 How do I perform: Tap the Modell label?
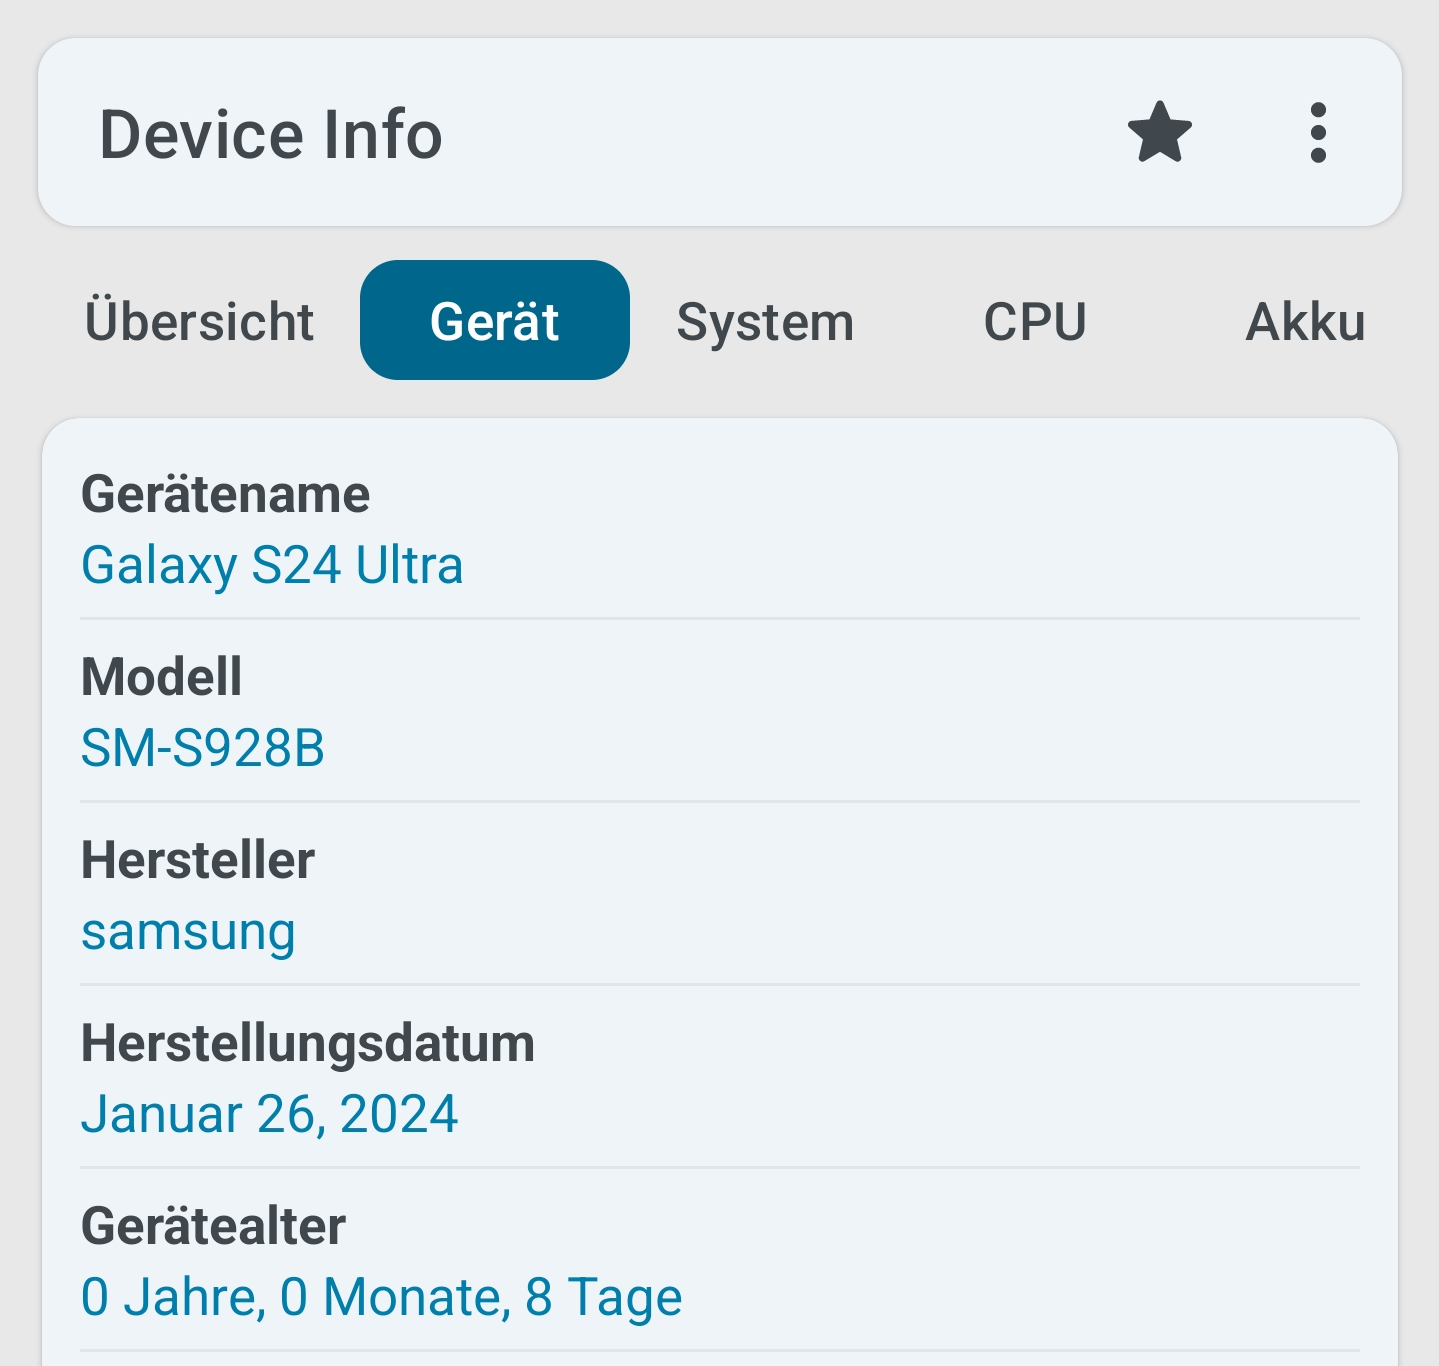pos(161,677)
